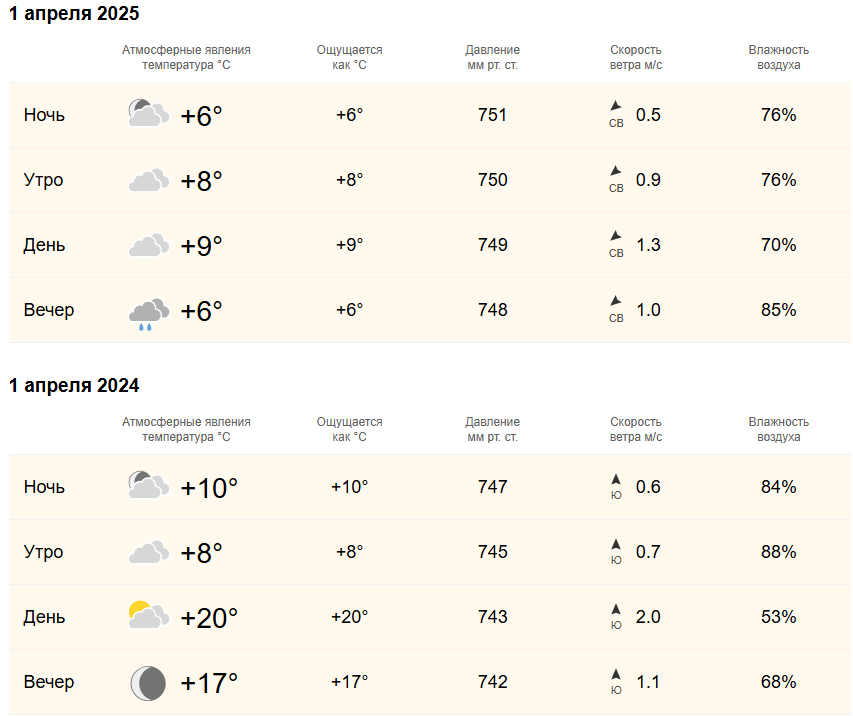Click the 85% humidity value
This screenshot has height=716, width=853.
(778, 310)
